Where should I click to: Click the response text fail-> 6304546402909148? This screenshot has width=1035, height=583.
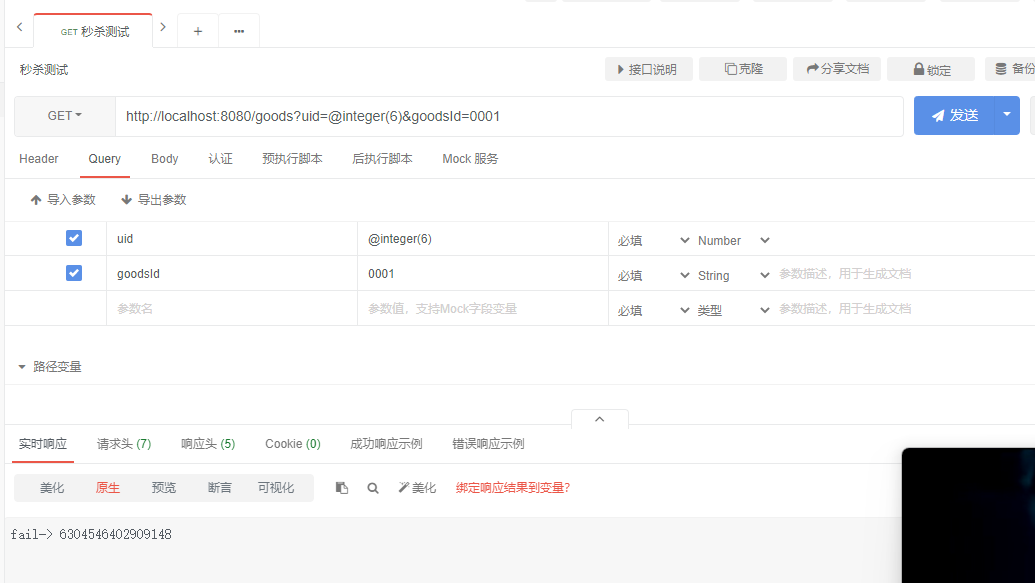(x=91, y=534)
